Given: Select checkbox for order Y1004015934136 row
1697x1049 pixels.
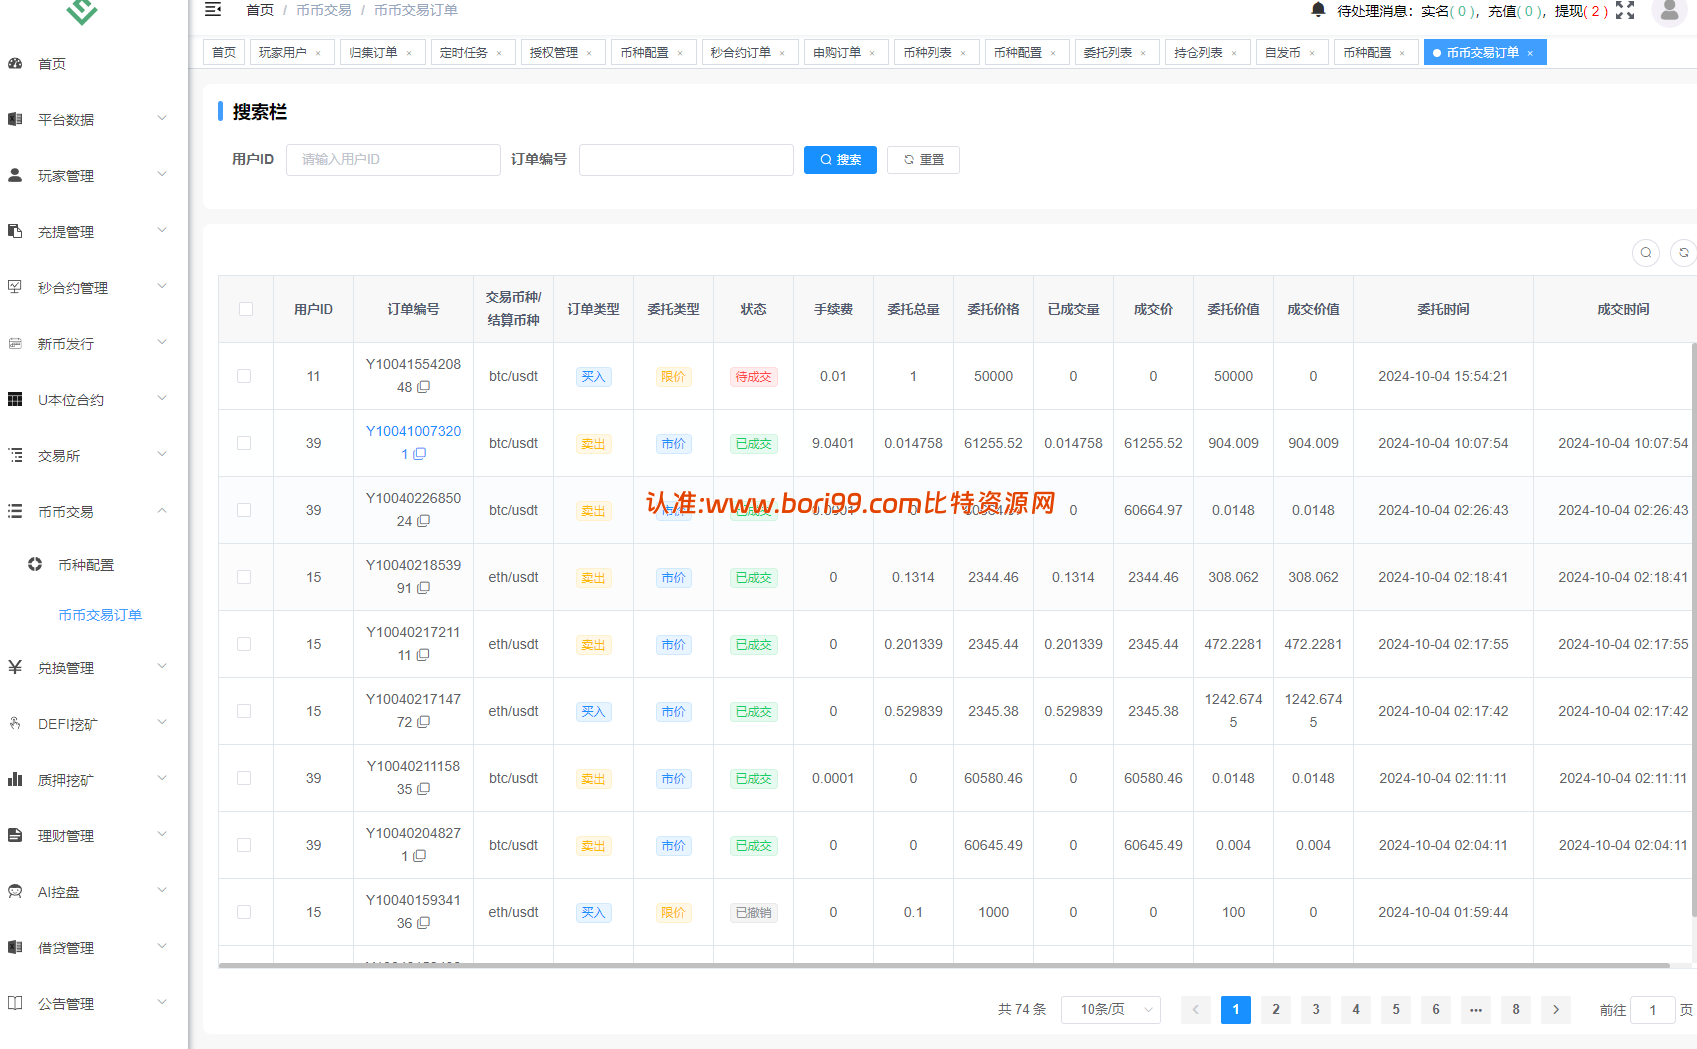Looking at the screenshot, I should pos(244,912).
